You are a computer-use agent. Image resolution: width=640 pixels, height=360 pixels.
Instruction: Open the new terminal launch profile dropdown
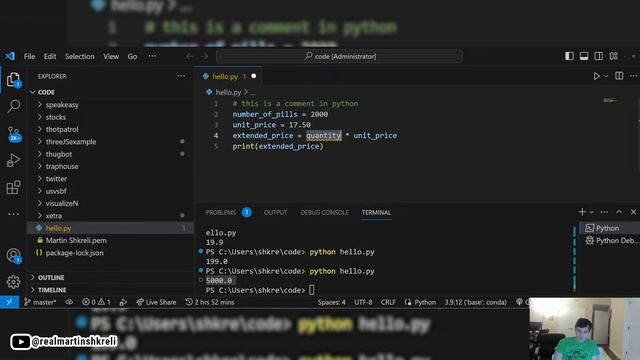tap(591, 212)
